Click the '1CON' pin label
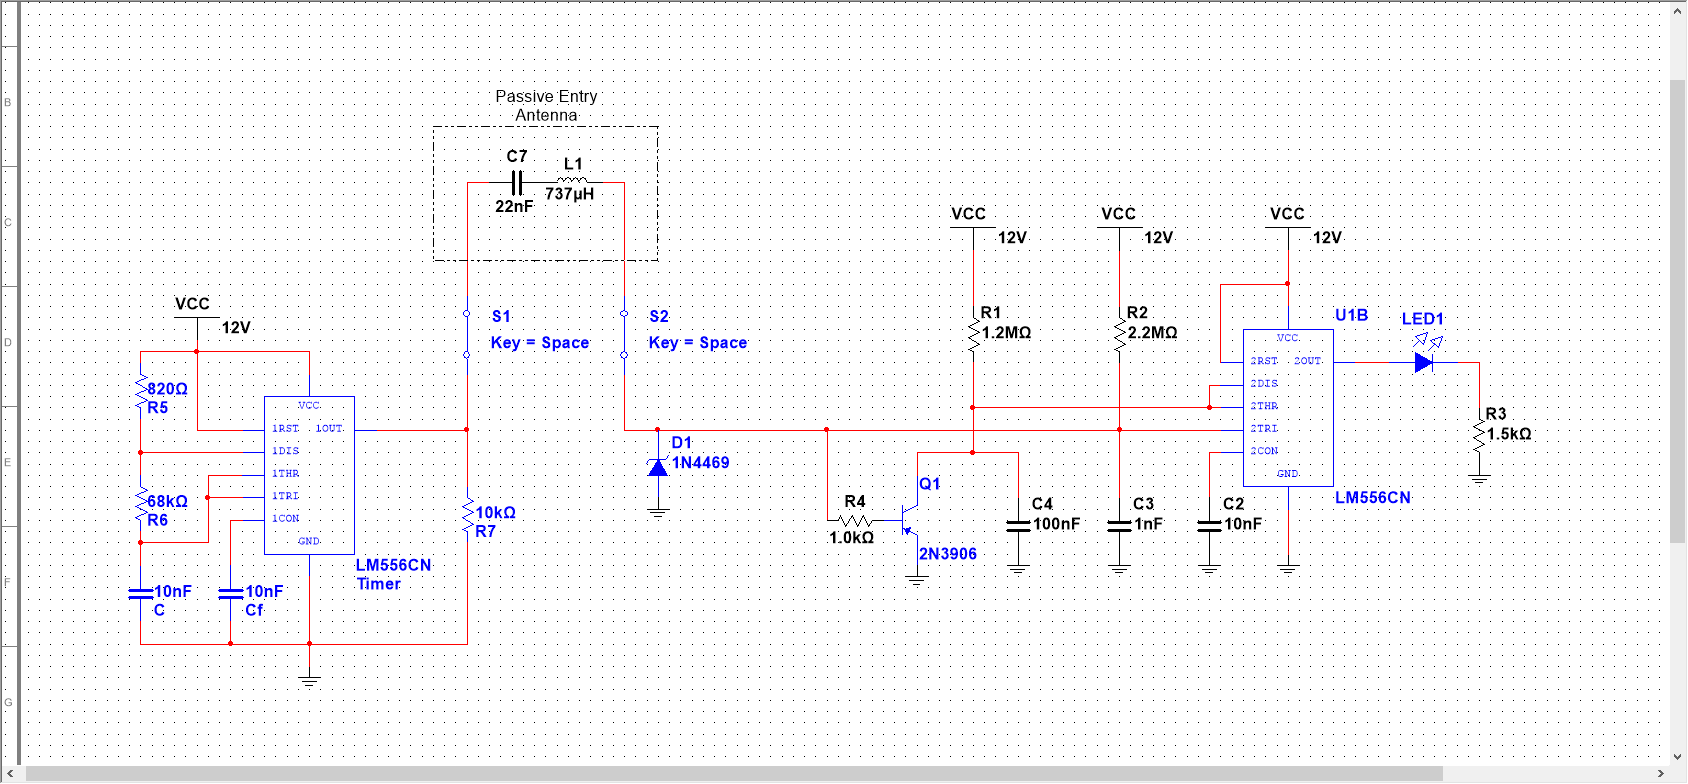 coord(286,518)
